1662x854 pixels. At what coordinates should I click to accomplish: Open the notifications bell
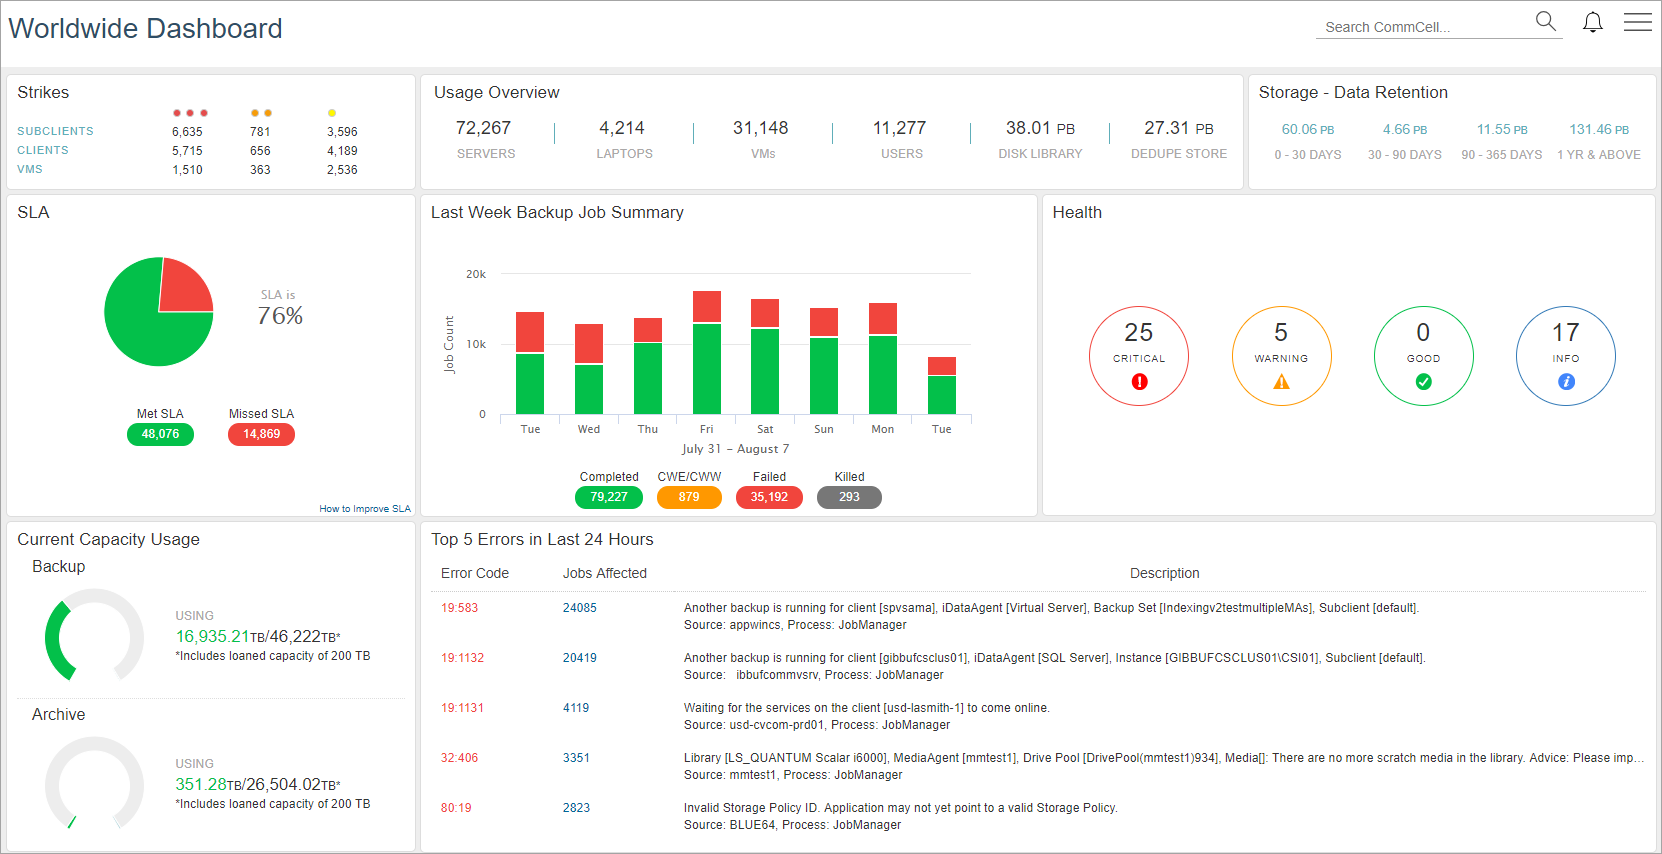click(1592, 22)
